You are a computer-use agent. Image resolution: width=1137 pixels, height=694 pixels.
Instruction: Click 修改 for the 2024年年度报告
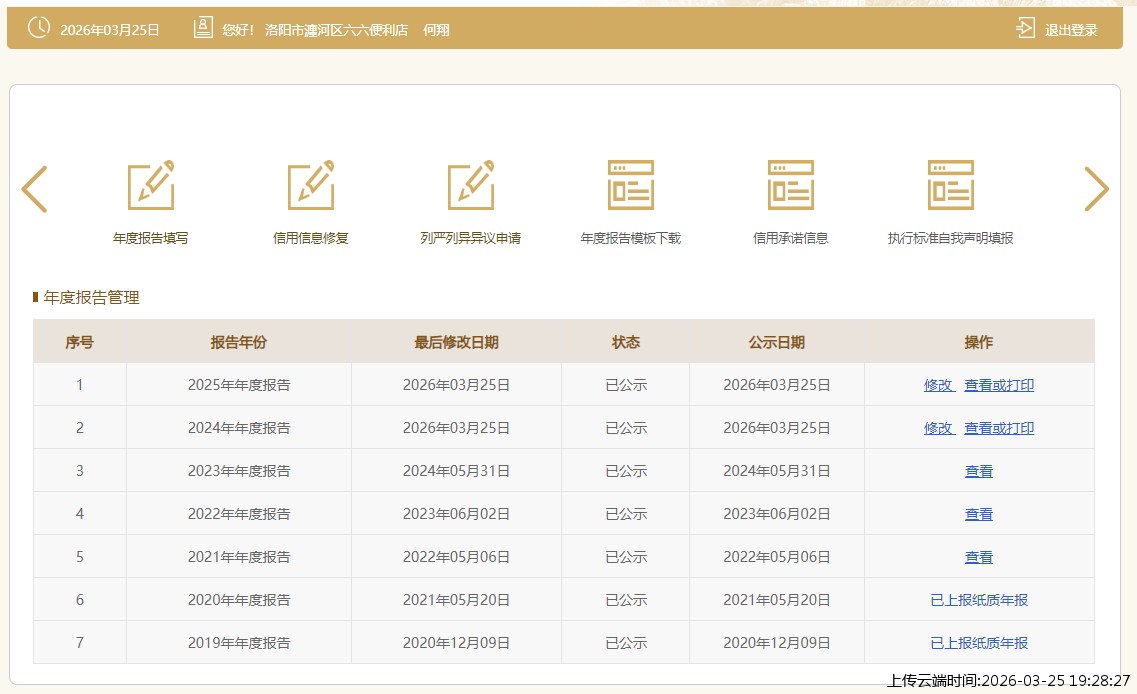[x=938, y=428]
